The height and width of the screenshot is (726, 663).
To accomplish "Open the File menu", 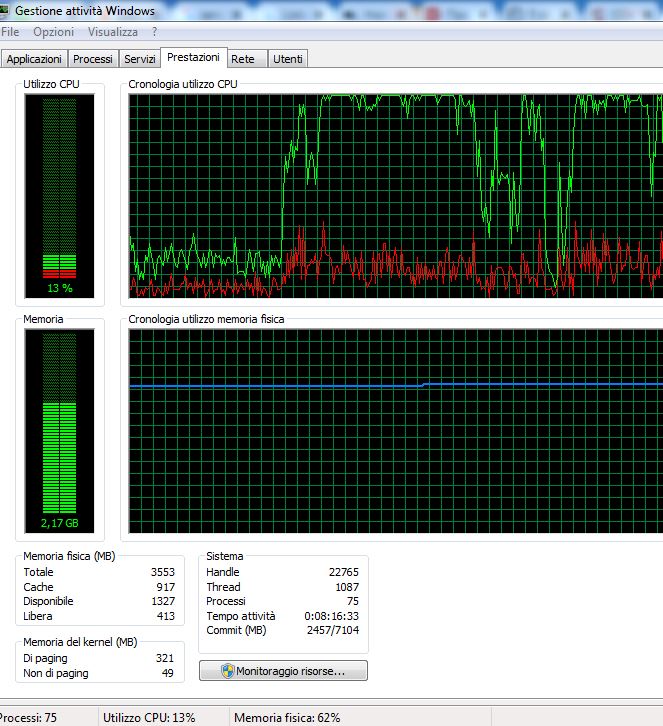I will point(10,32).
